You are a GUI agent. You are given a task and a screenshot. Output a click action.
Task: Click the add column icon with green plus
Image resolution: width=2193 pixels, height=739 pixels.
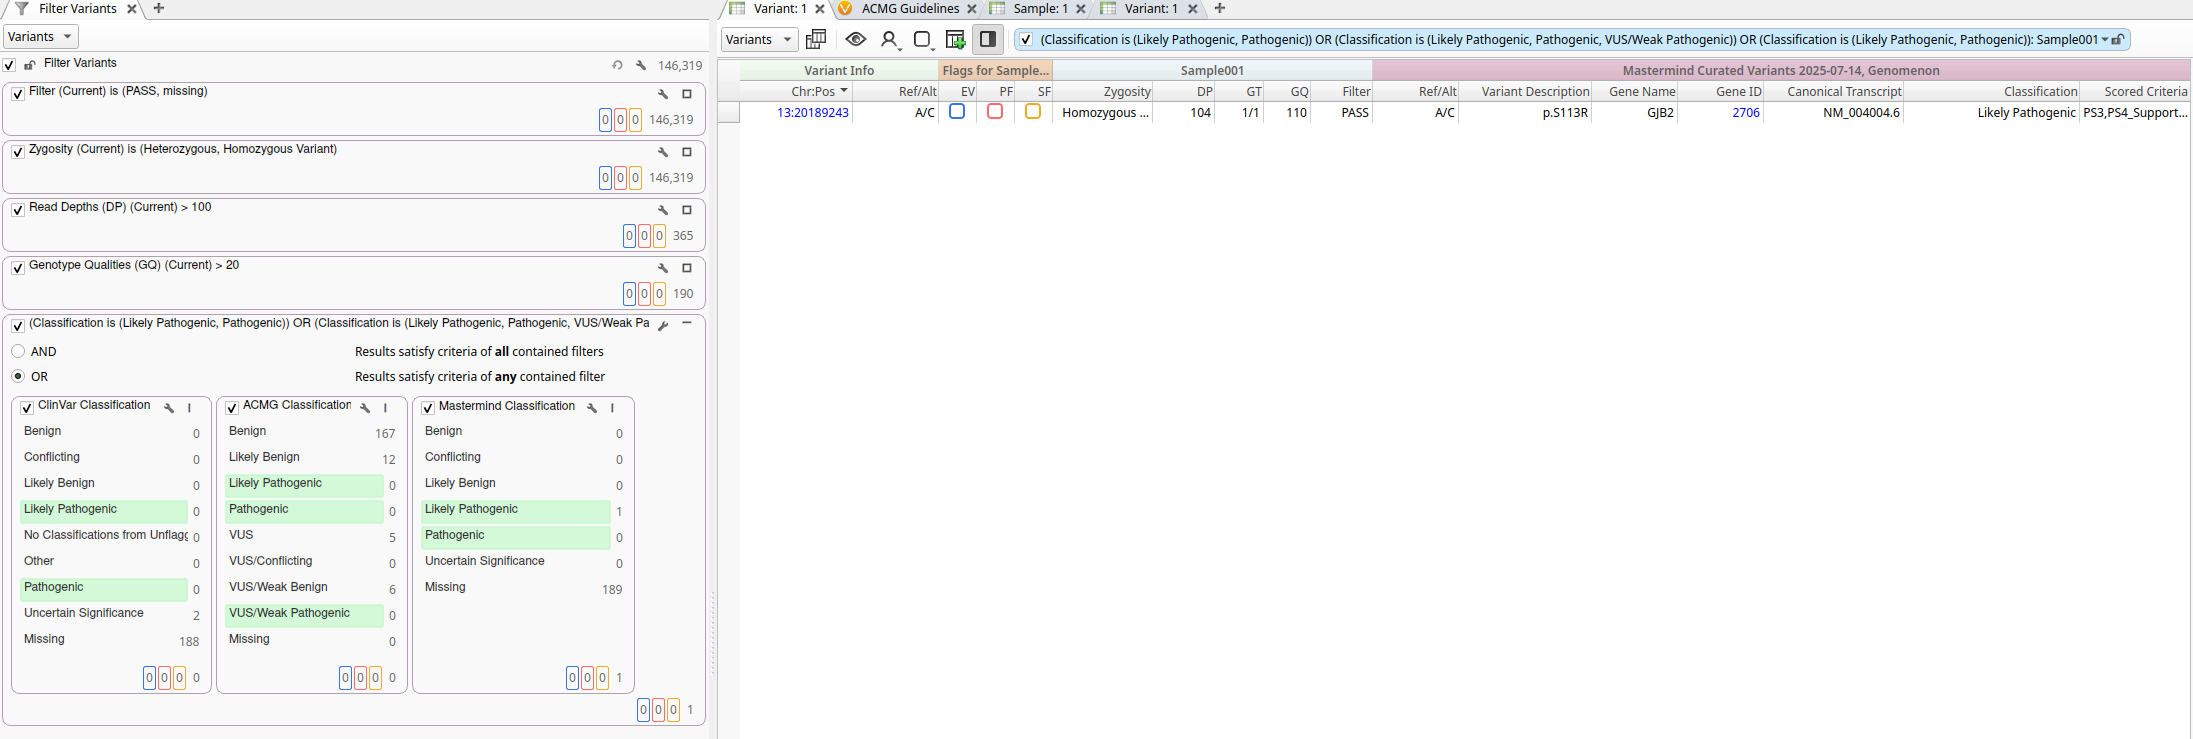point(955,39)
